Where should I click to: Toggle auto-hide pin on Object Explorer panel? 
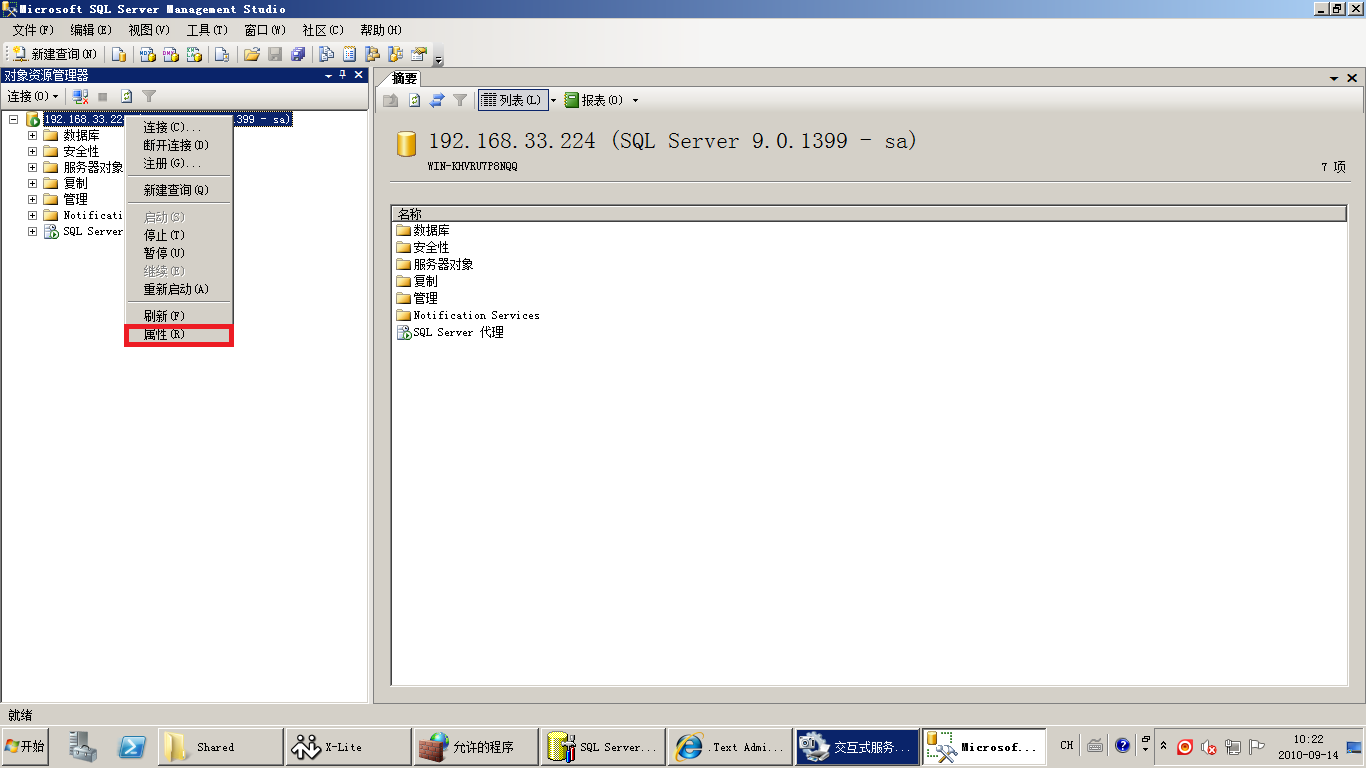(x=343, y=76)
